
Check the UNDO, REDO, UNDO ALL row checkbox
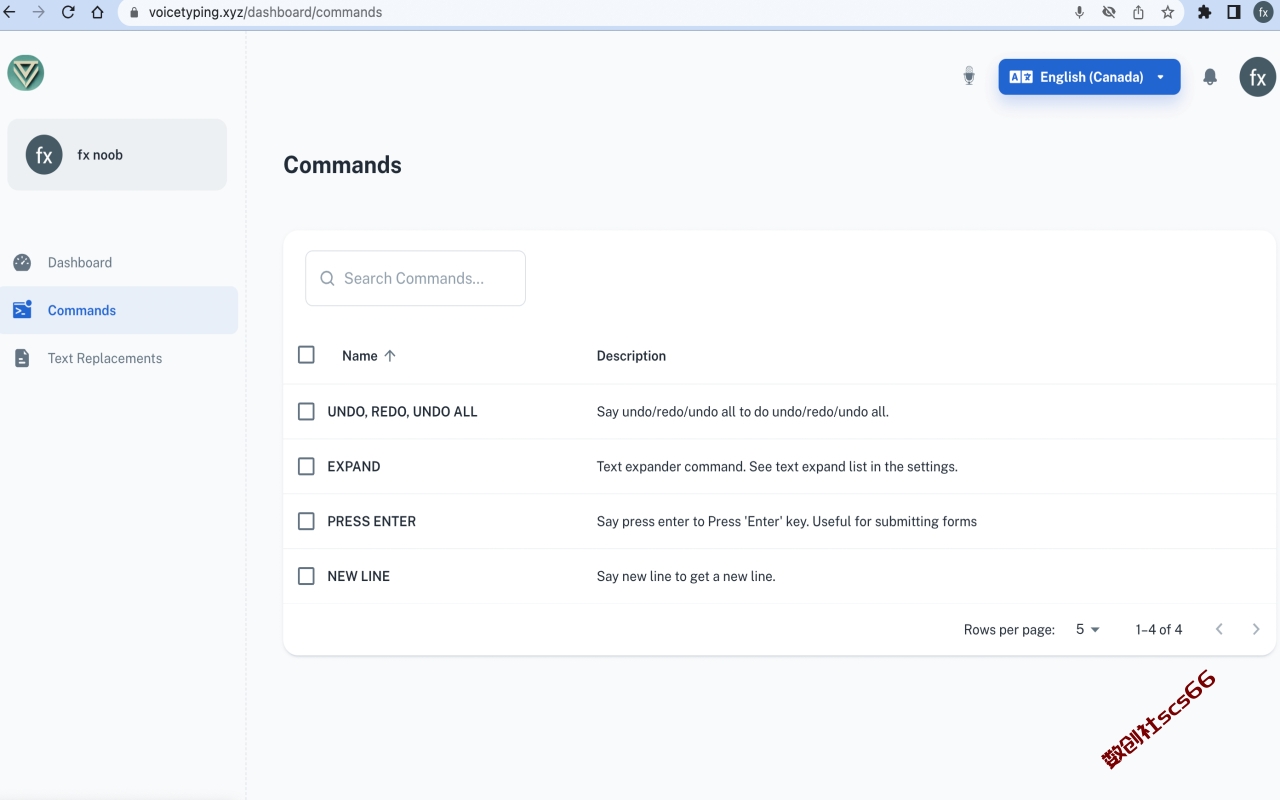pos(306,411)
